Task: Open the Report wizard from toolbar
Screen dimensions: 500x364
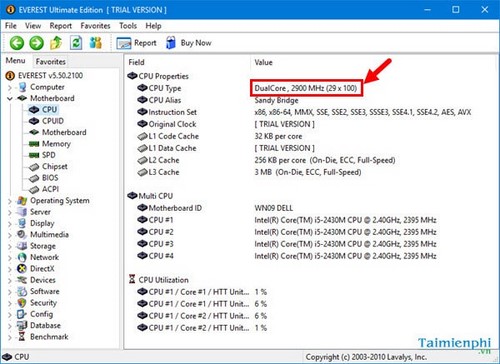Action: [136, 43]
